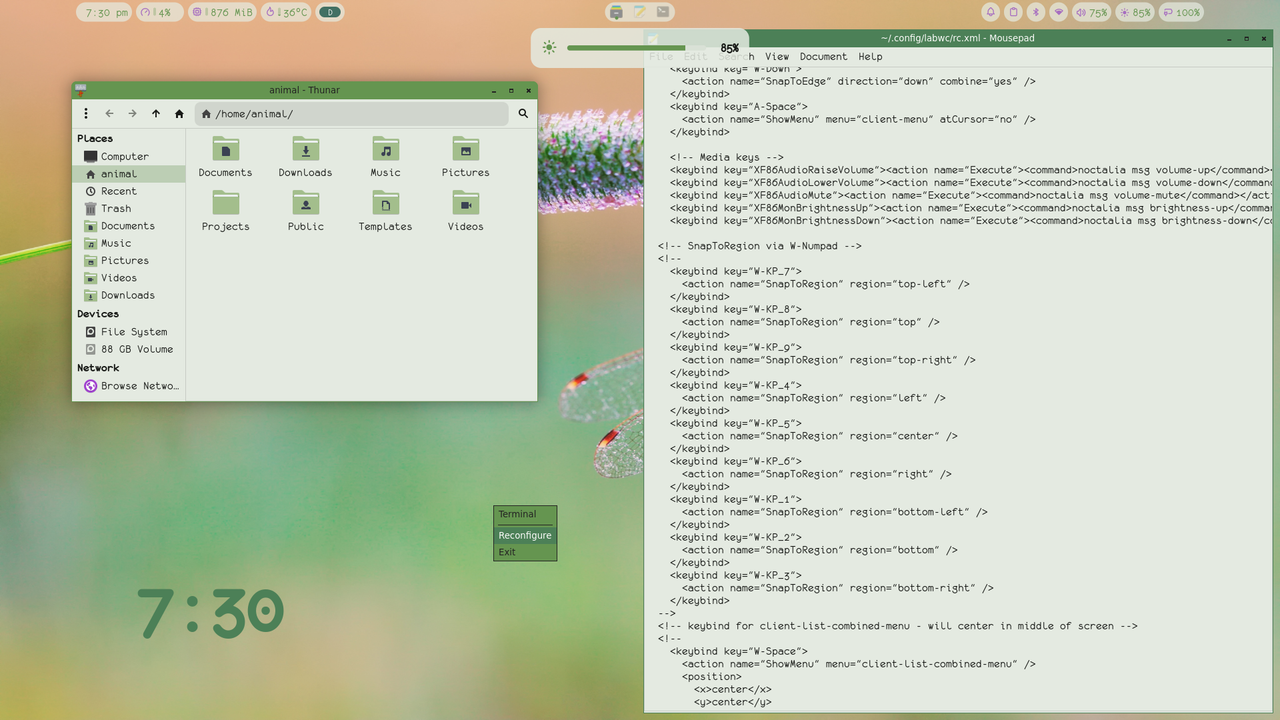
Task: Select the Public folder in Thunar
Action: (x=305, y=211)
